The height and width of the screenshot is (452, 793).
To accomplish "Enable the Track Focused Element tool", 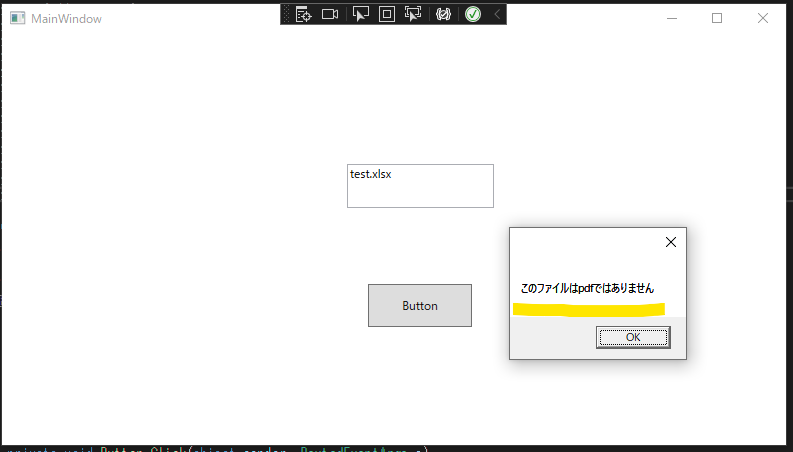I will [413, 14].
